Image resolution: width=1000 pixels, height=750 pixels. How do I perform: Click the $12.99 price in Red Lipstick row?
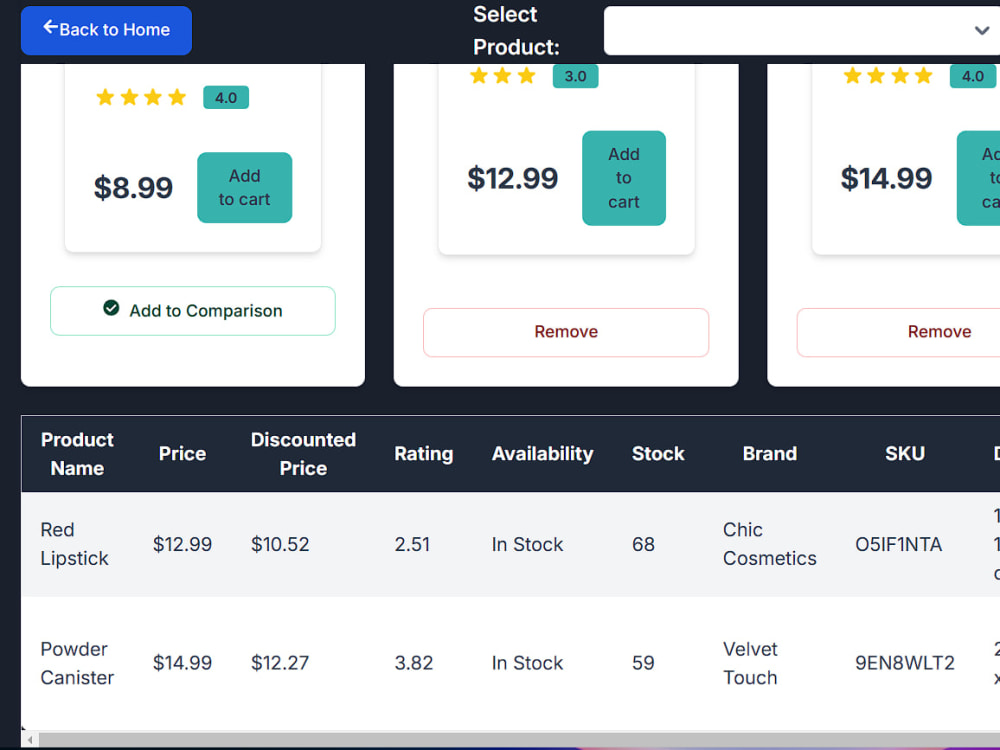click(182, 544)
